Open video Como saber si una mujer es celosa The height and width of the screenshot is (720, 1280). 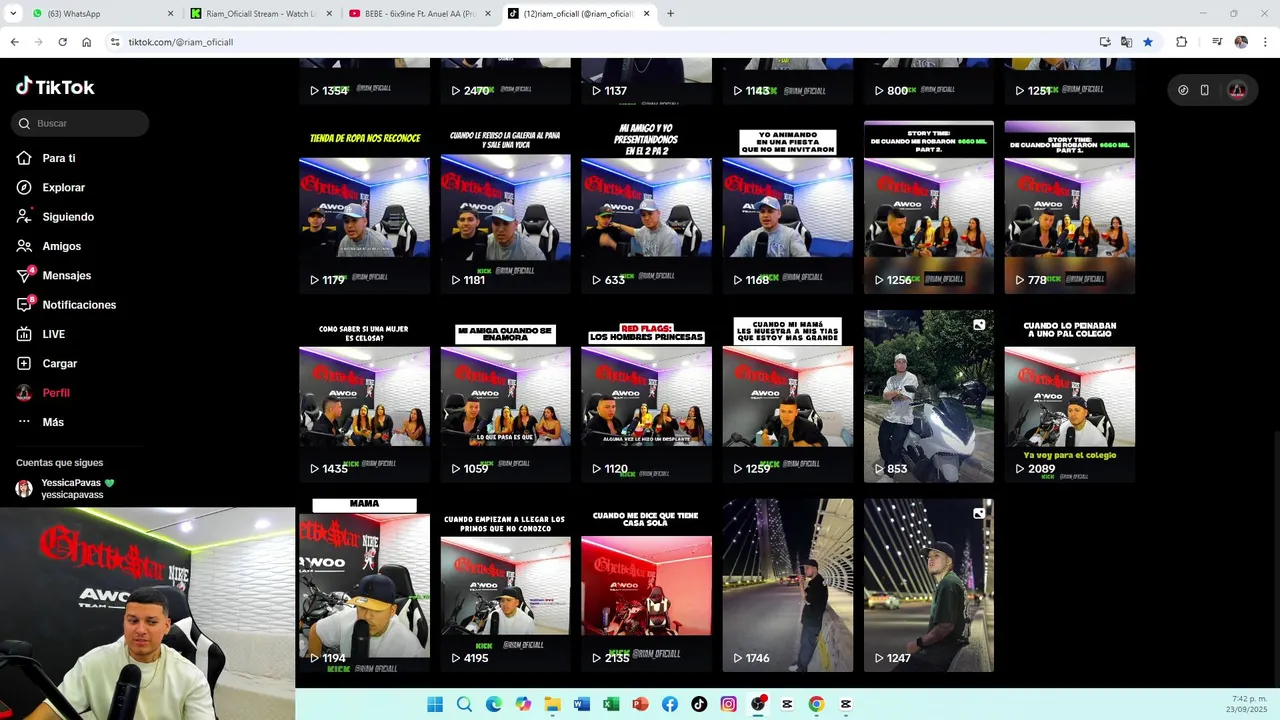(364, 396)
